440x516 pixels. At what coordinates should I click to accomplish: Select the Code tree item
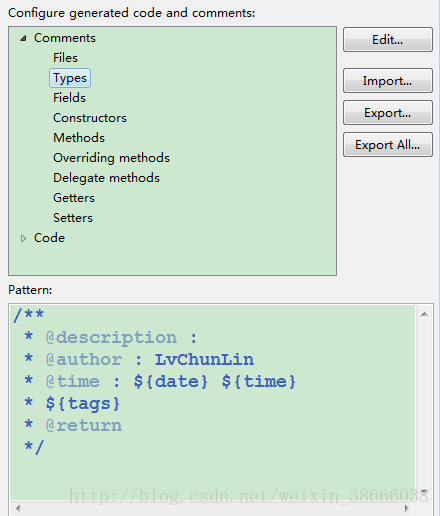49,238
